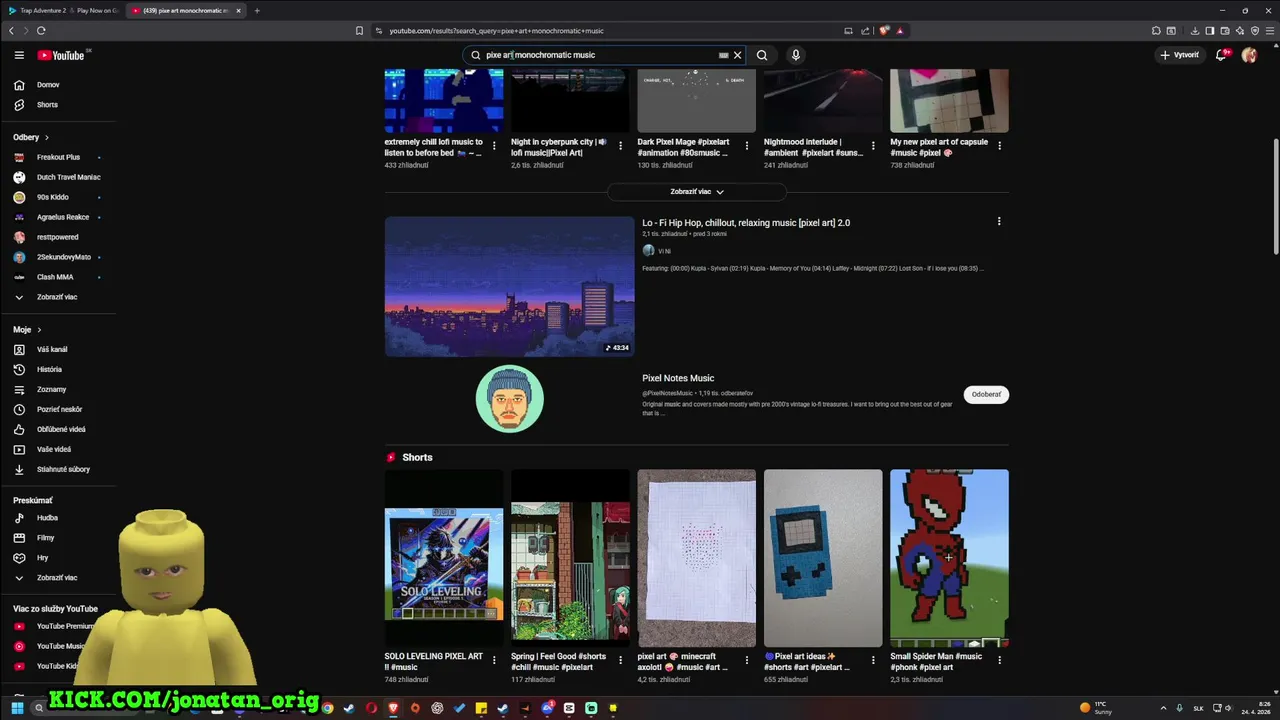This screenshot has height=720, width=1280.
Task: Open options for My new pixel art video
Action: point(999,146)
